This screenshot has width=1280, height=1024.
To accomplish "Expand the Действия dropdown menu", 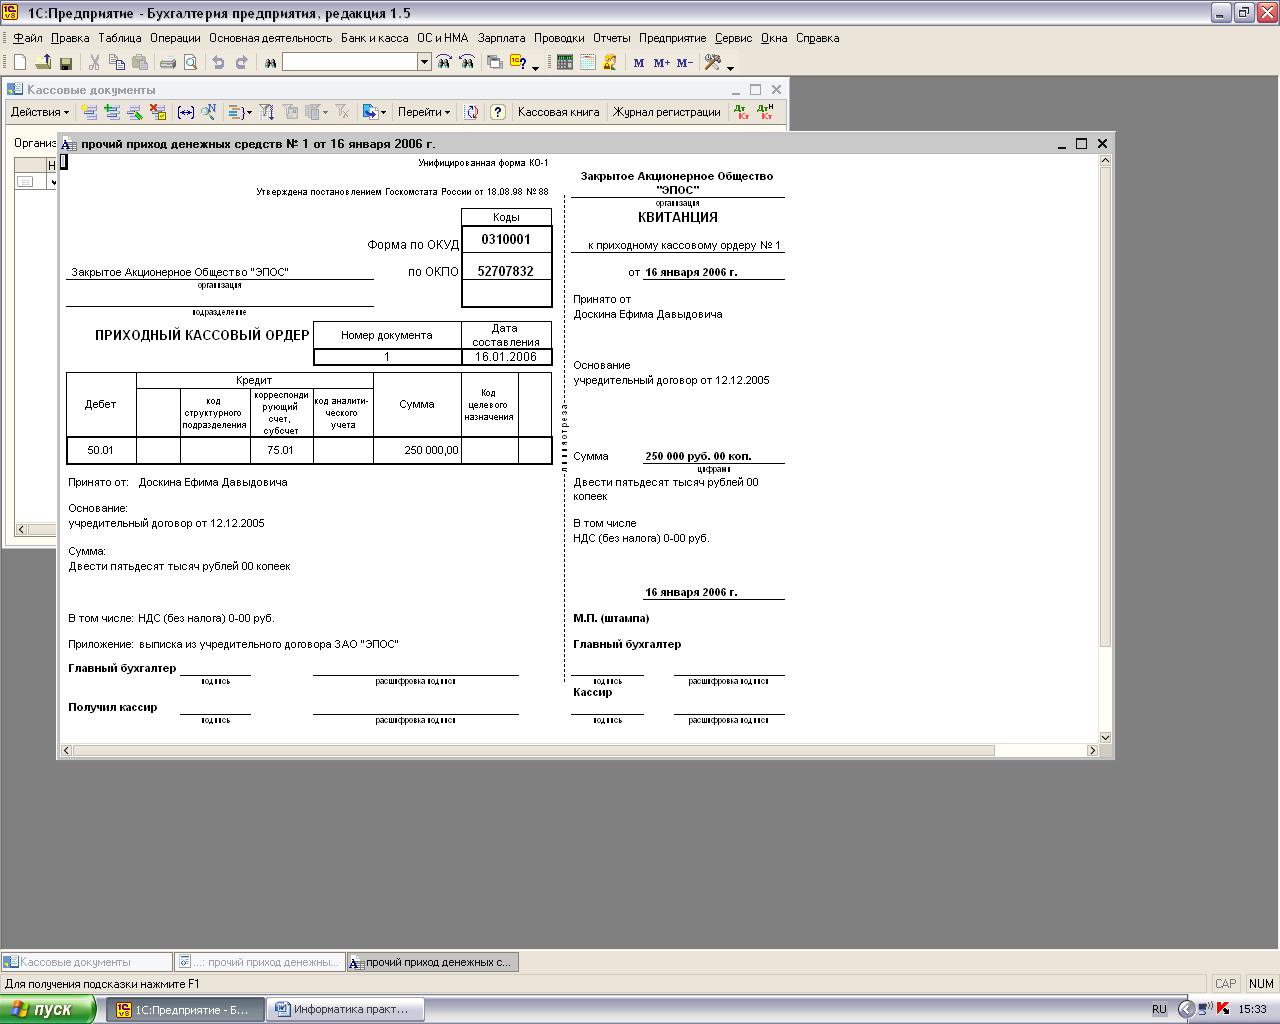I will pyautogui.click(x=40, y=112).
